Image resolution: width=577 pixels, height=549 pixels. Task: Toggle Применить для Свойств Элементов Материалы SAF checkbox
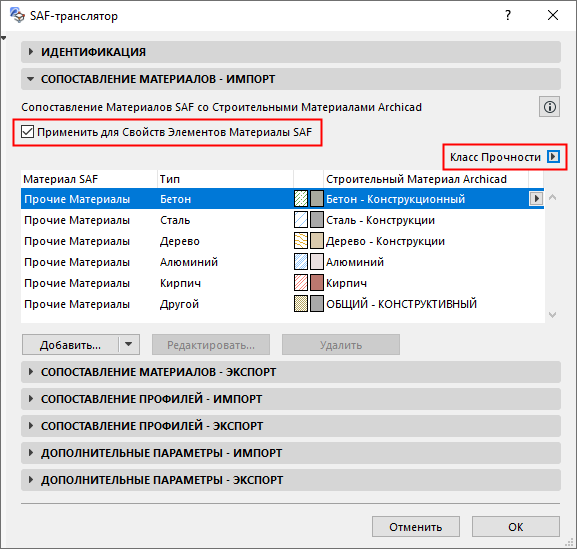(x=28, y=132)
